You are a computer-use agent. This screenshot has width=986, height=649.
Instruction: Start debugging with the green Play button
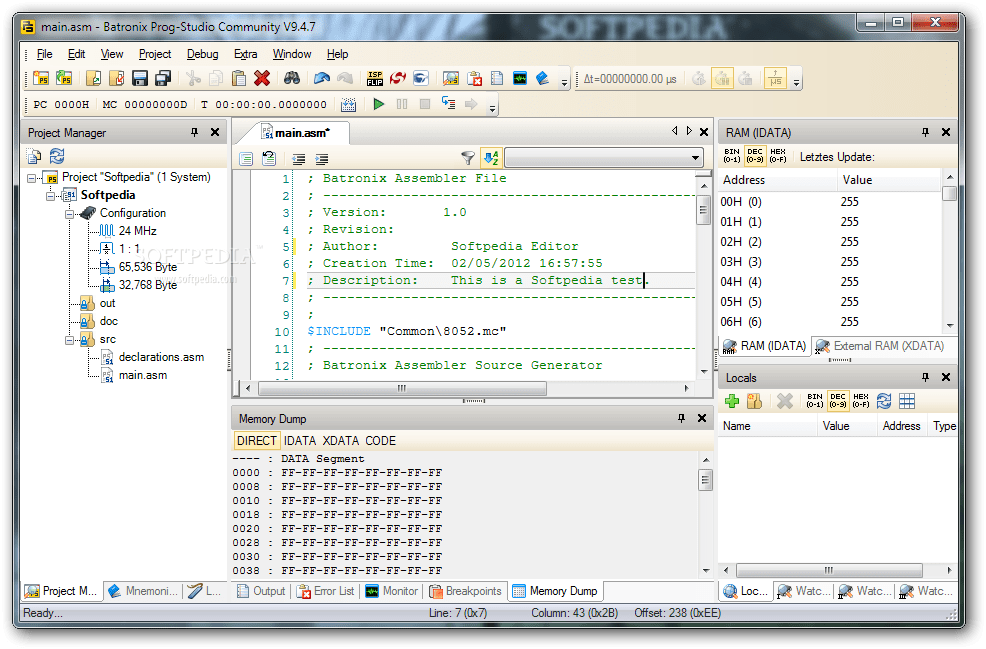(x=379, y=104)
